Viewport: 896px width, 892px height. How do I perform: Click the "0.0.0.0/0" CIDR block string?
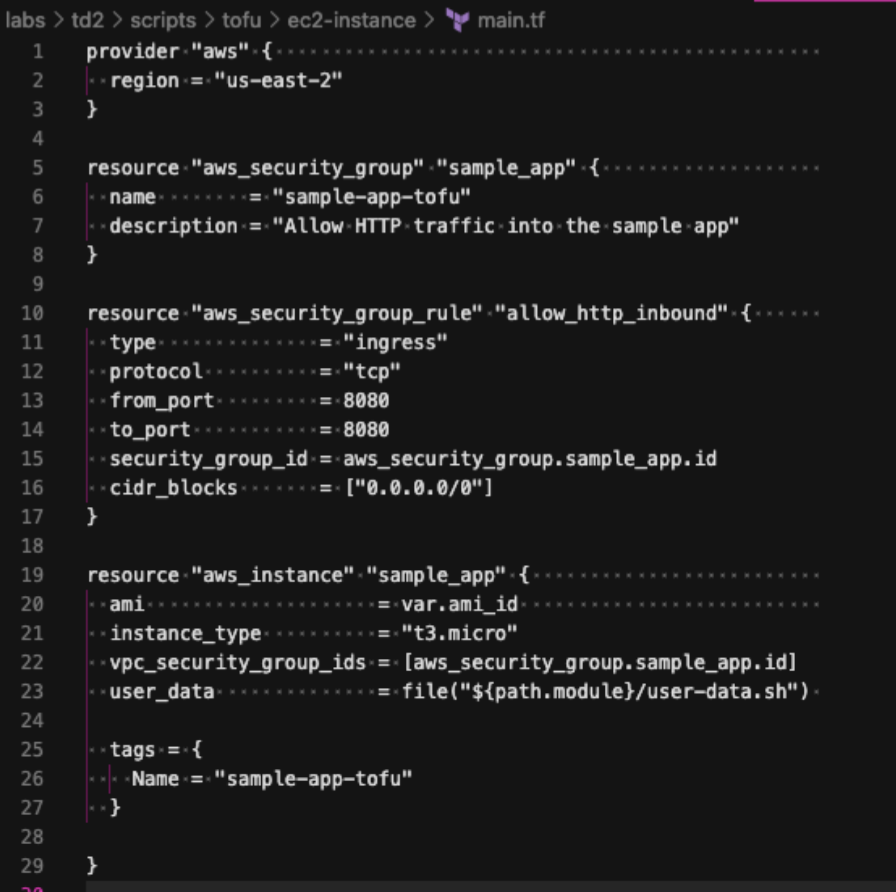click(x=418, y=488)
